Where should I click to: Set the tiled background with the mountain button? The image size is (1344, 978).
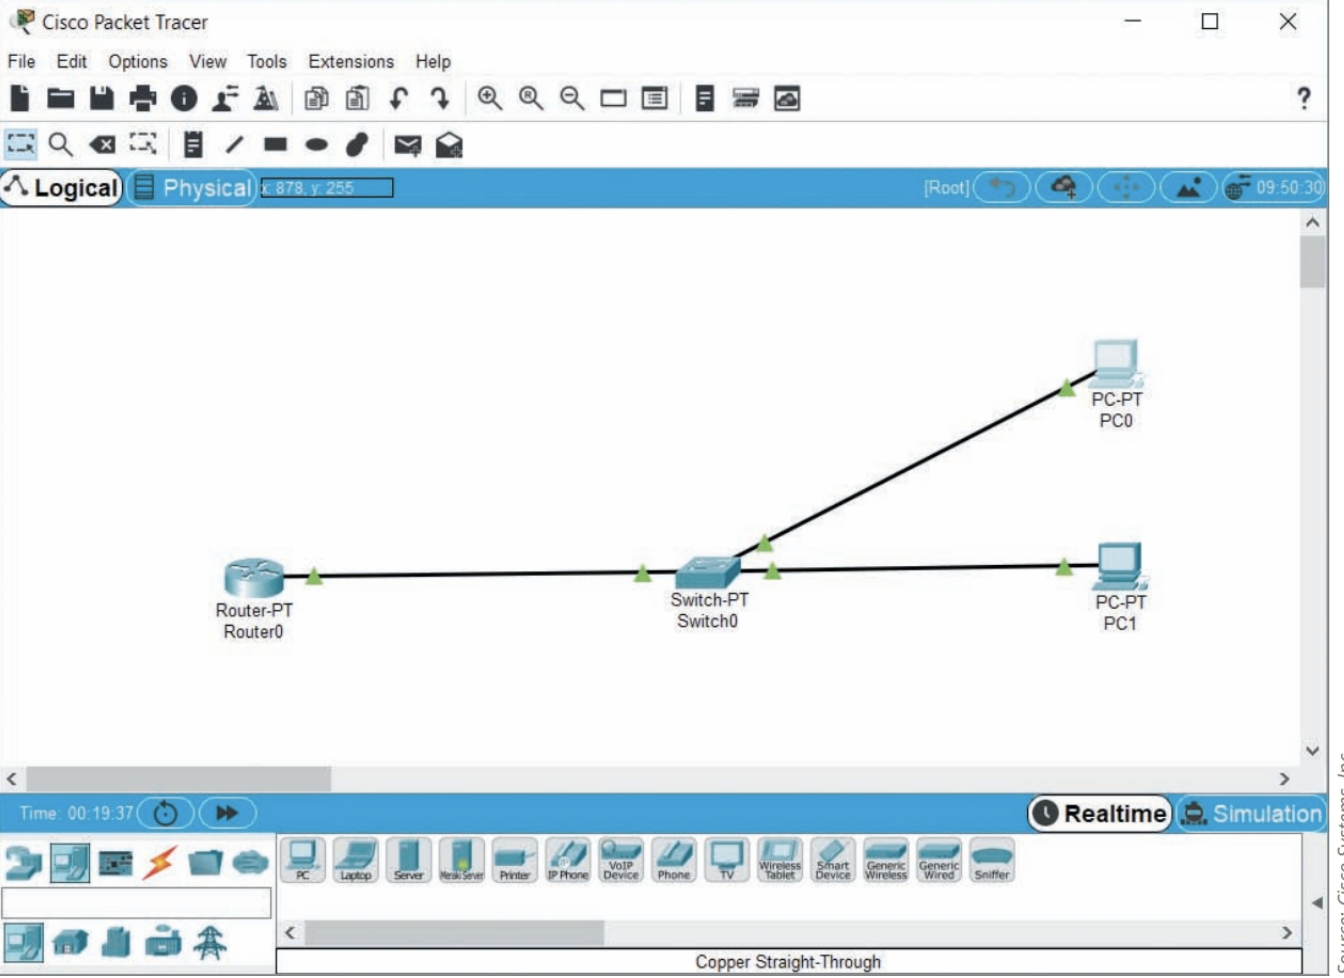tap(1189, 187)
